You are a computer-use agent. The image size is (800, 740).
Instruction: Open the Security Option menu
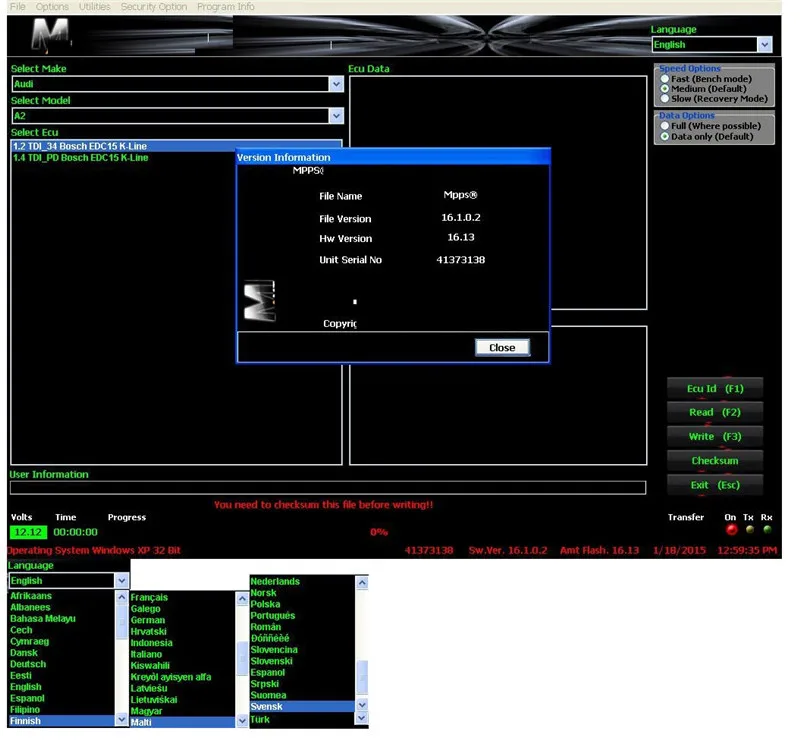click(154, 7)
